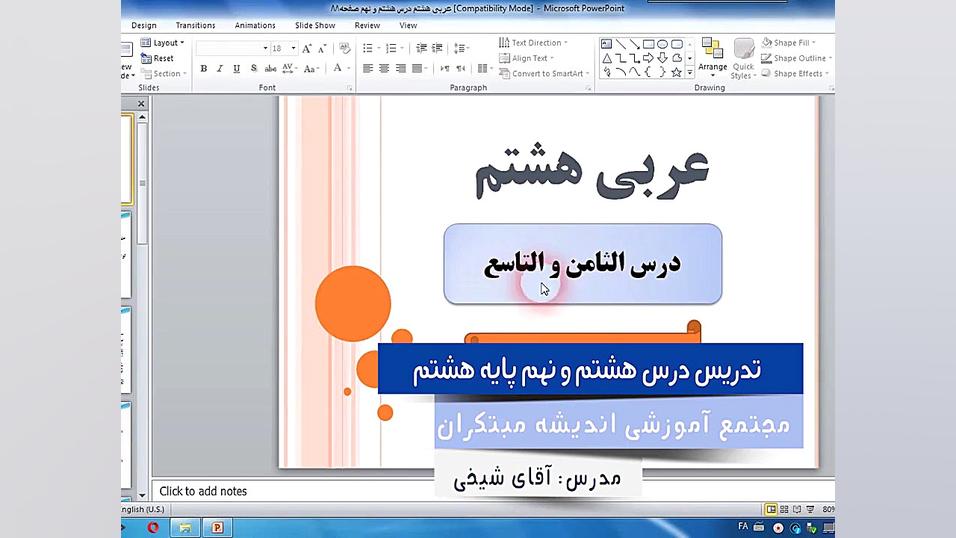Open Character Spacing dropdown
Viewport: 956px width, 538px height.
coord(290,69)
